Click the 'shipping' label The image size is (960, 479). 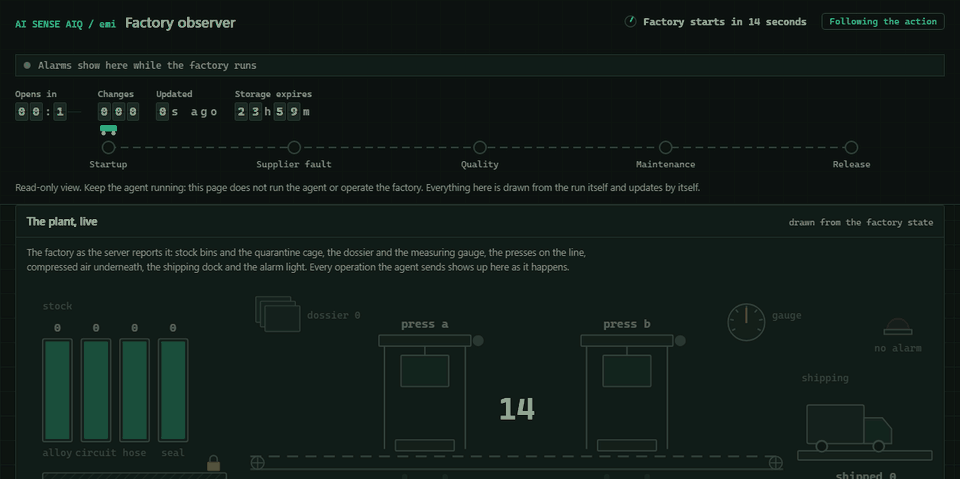(x=825, y=378)
